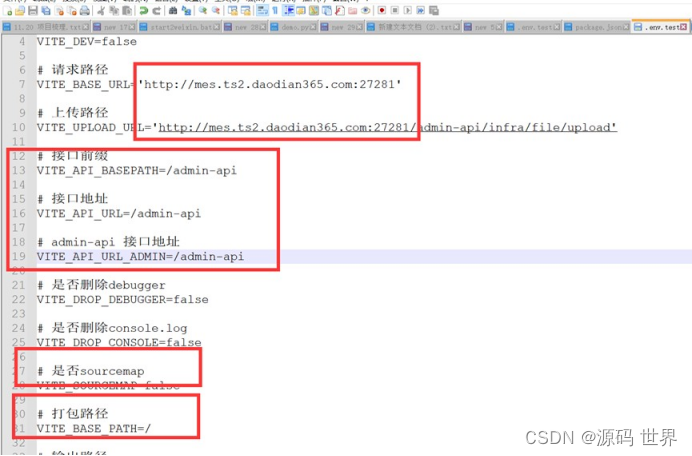Open the 11.20 项目梳理.txt tab
The height and width of the screenshot is (456, 692).
click(x=45, y=27)
